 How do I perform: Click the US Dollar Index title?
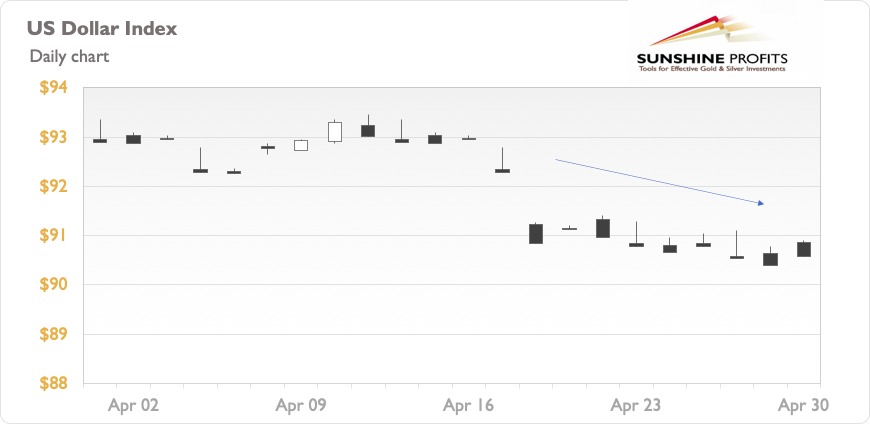coord(102,29)
